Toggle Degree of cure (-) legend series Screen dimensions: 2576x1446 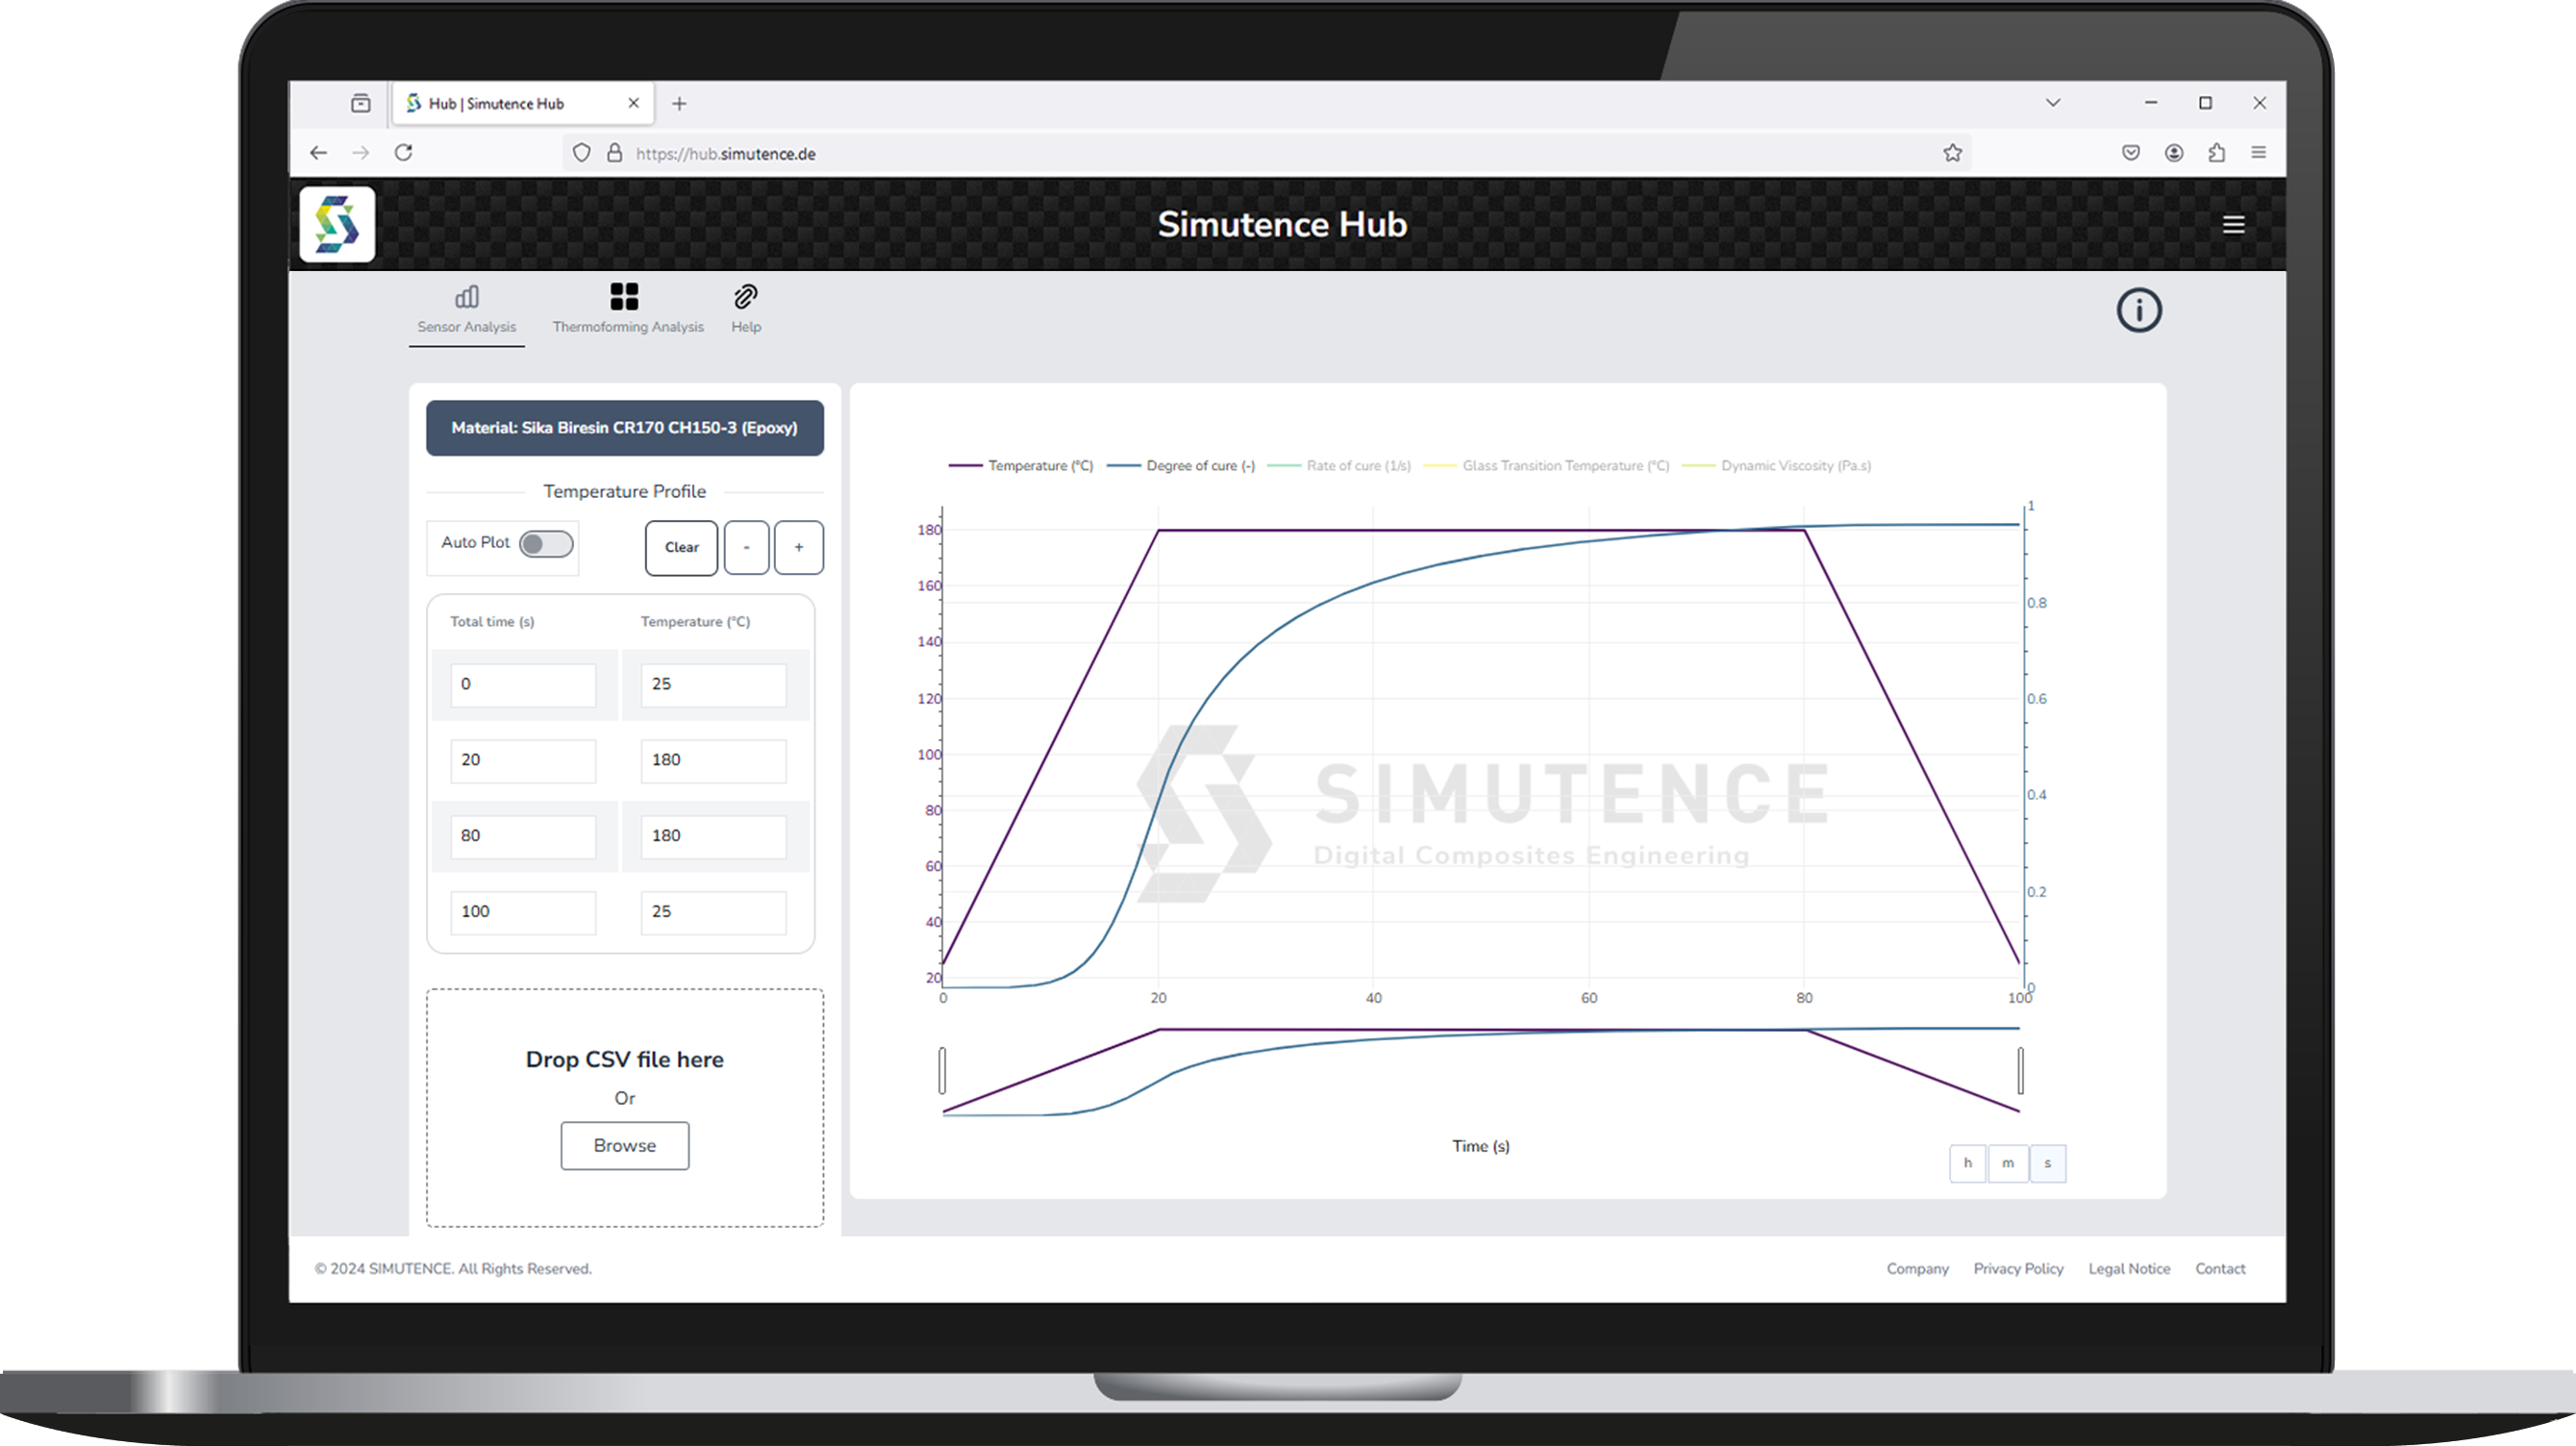(1181, 466)
